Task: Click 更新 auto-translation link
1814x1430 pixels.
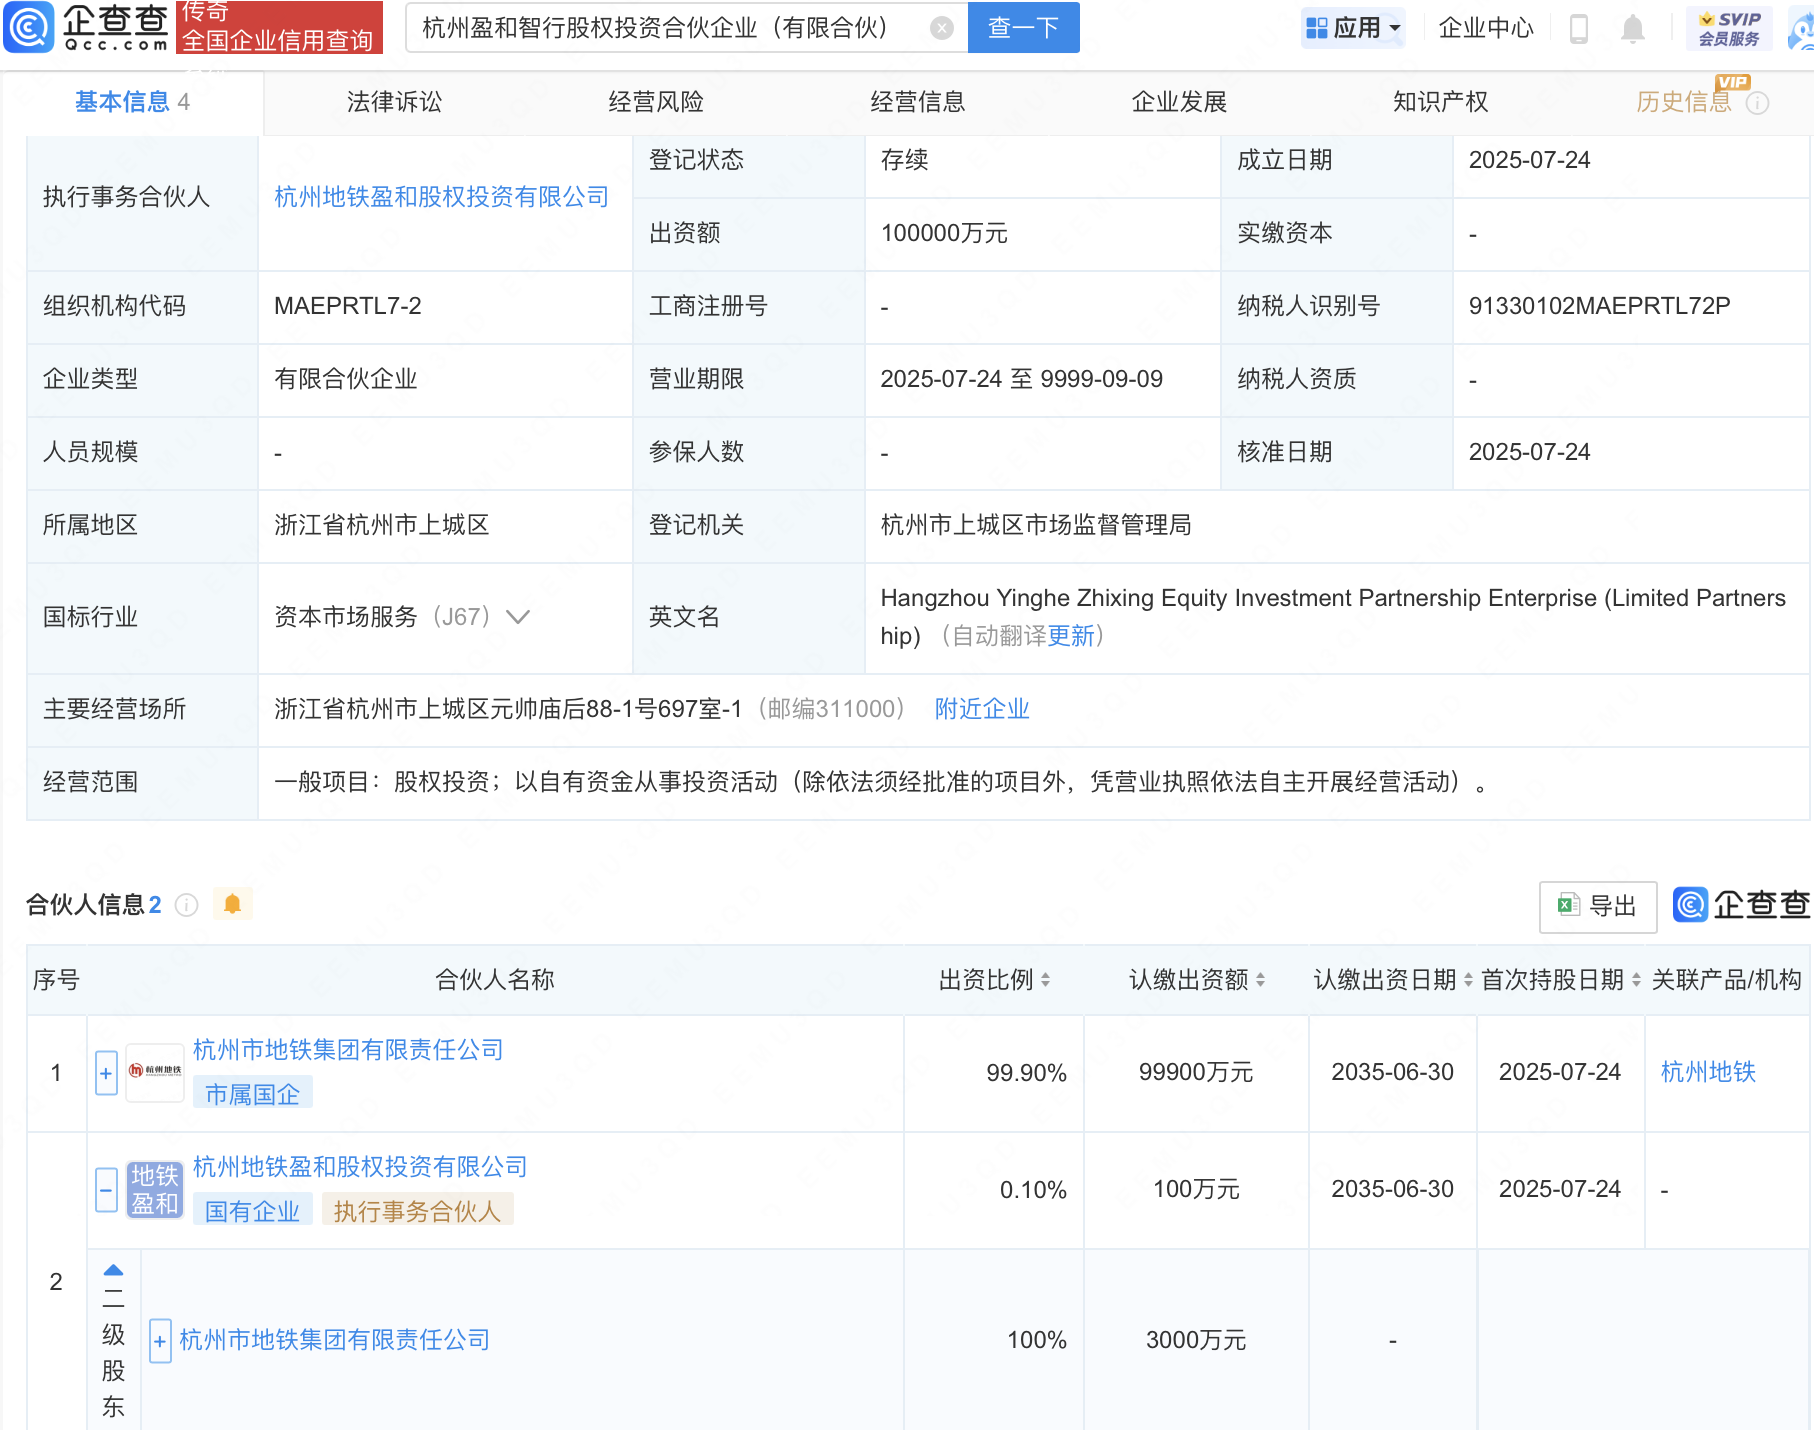Action: tap(1071, 636)
